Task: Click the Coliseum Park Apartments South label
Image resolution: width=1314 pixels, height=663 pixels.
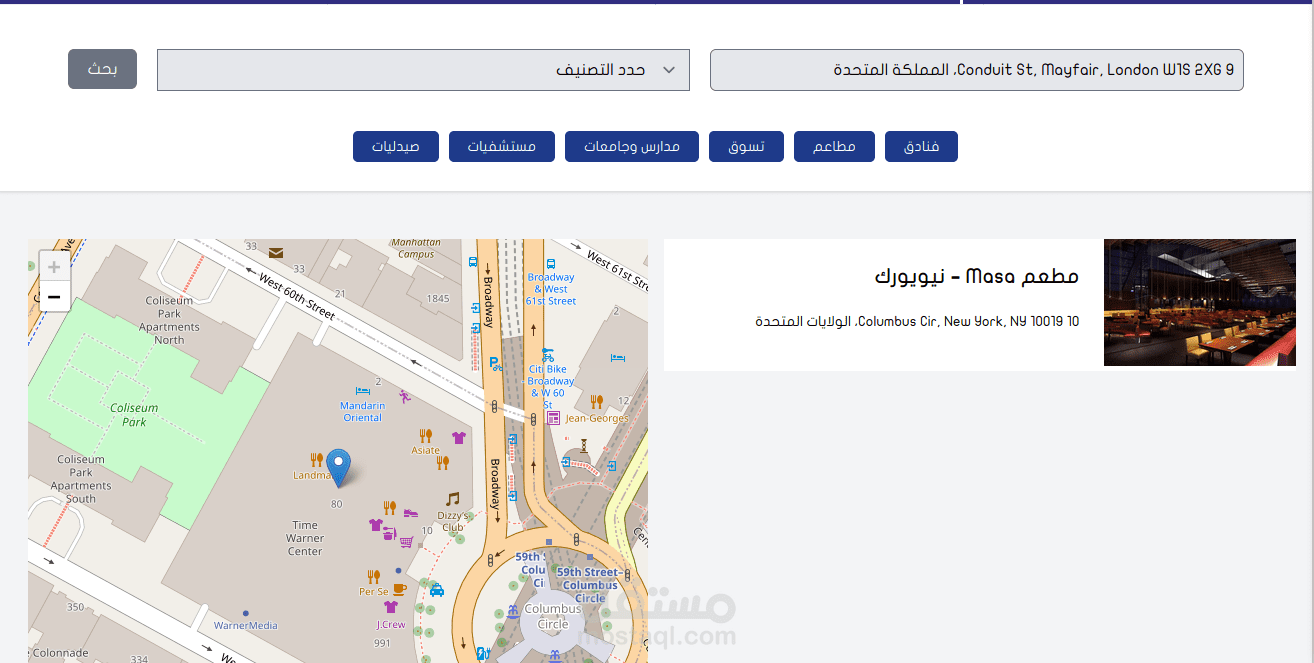Action: [81, 479]
